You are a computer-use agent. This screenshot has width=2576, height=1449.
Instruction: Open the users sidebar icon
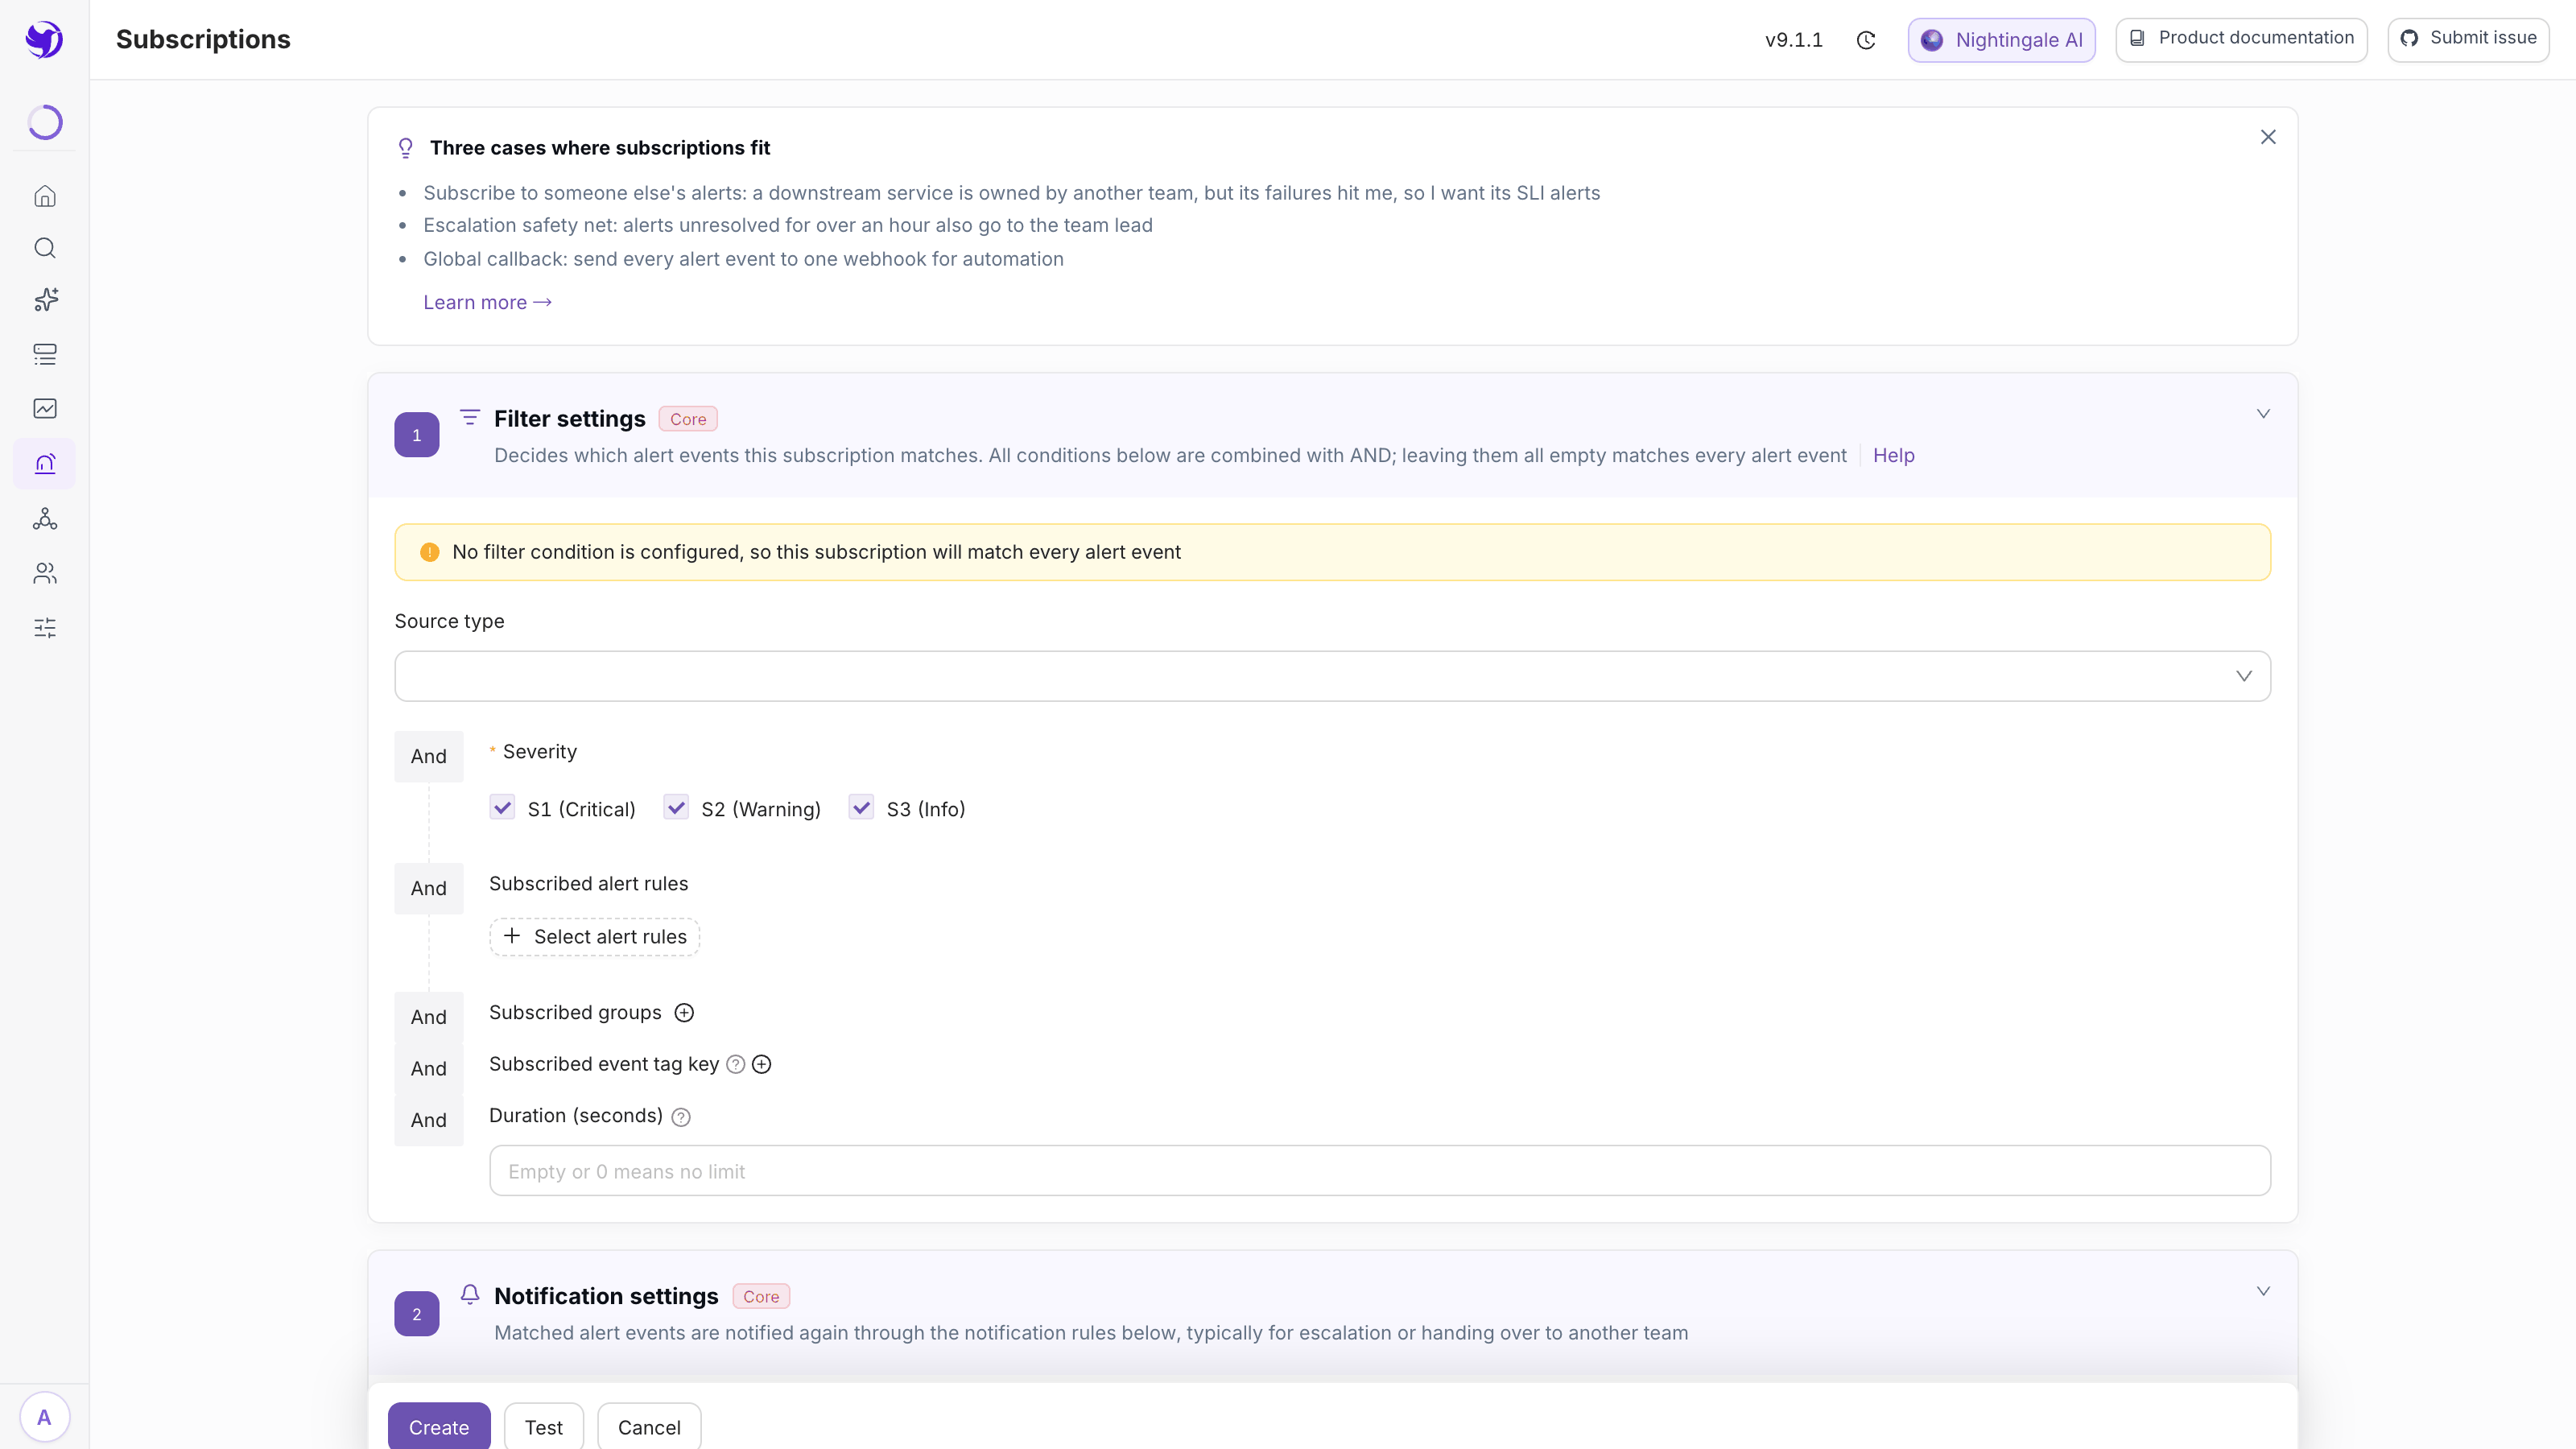point(45,573)
